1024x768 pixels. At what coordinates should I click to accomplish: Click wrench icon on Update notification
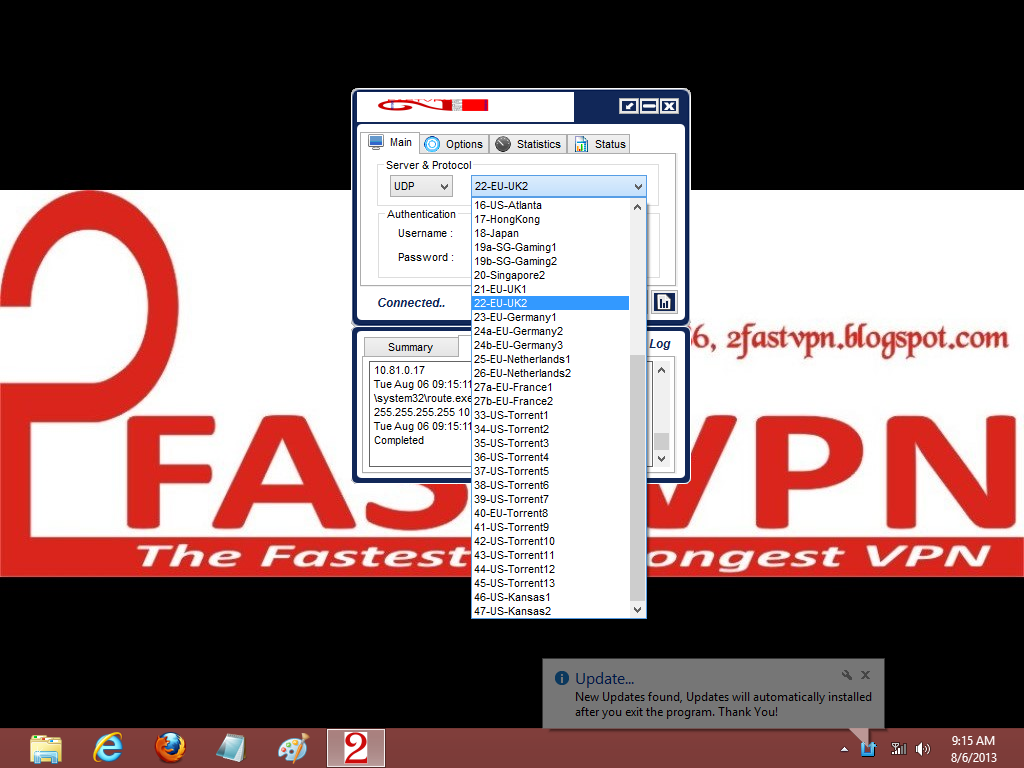point(846,675)
